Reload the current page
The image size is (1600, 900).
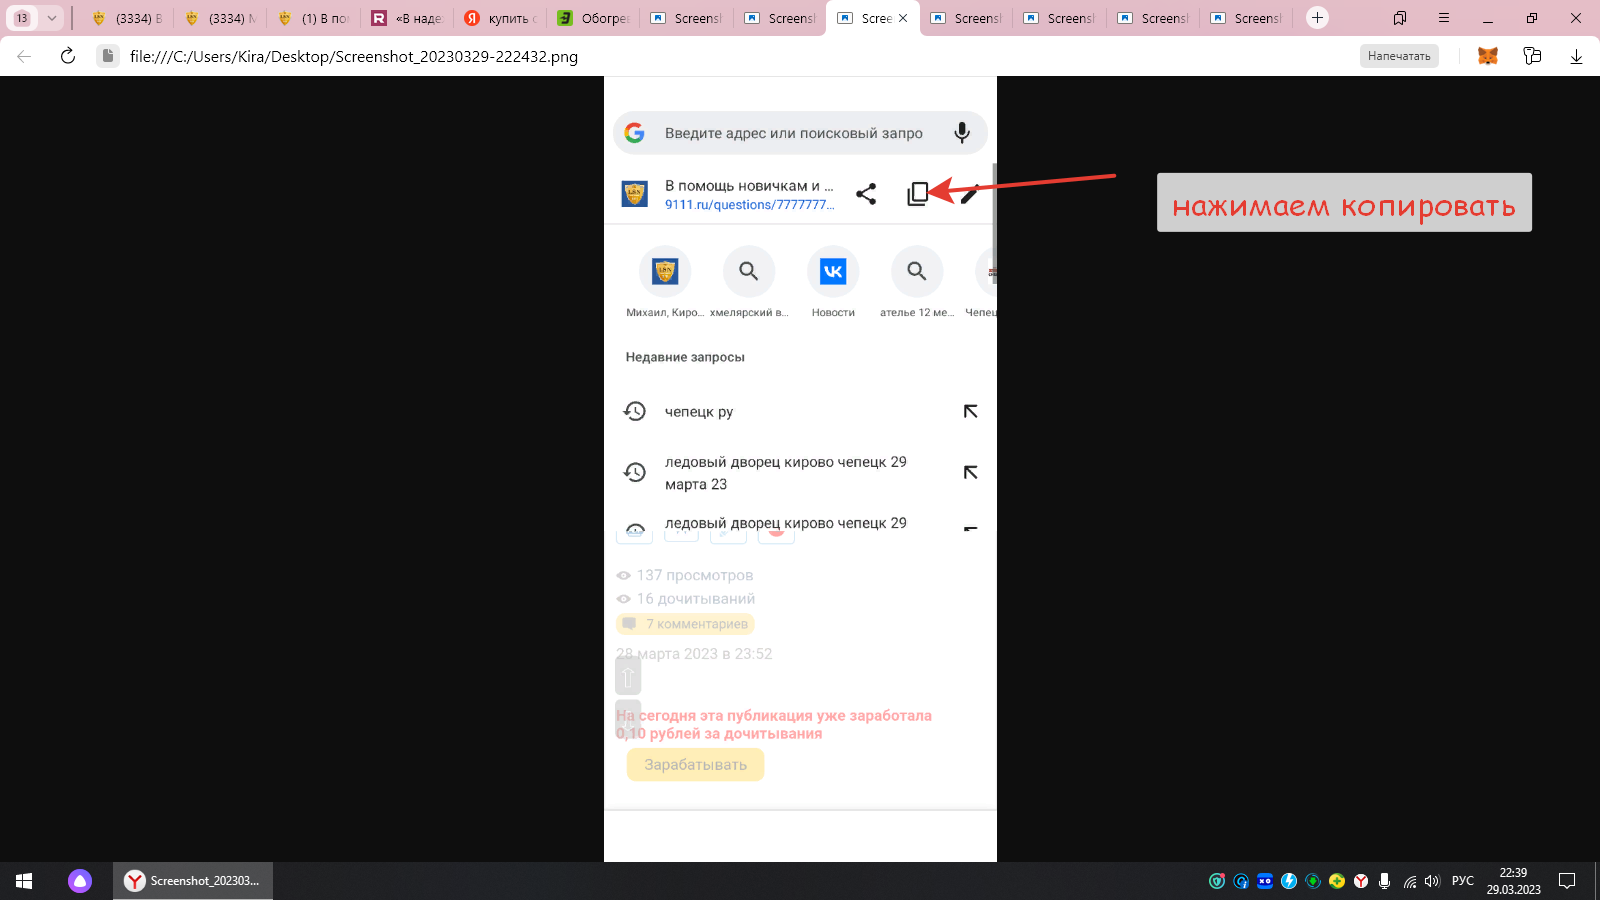(x=68, y=56)
